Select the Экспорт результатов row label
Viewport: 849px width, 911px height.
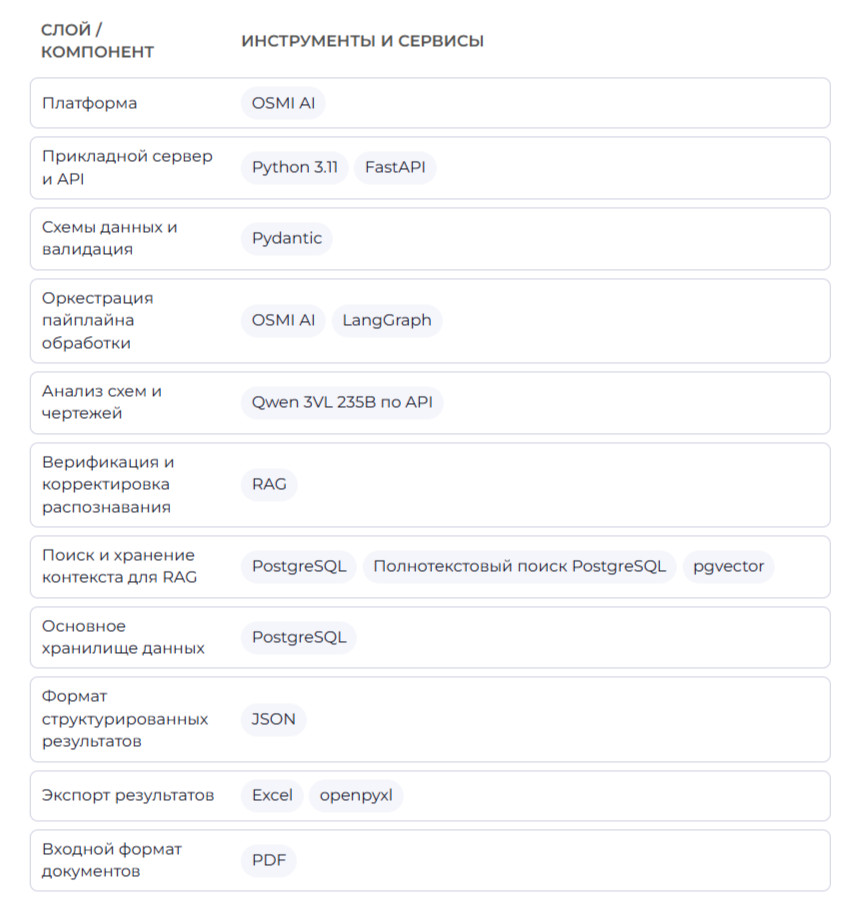(x=128, y=795)
